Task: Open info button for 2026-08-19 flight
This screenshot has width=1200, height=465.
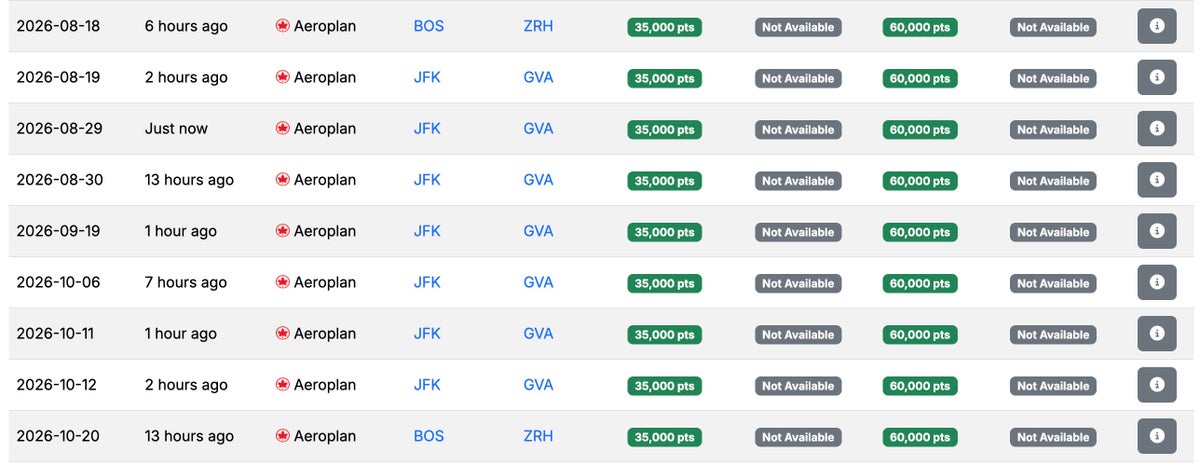Action: pos(1157,77)
